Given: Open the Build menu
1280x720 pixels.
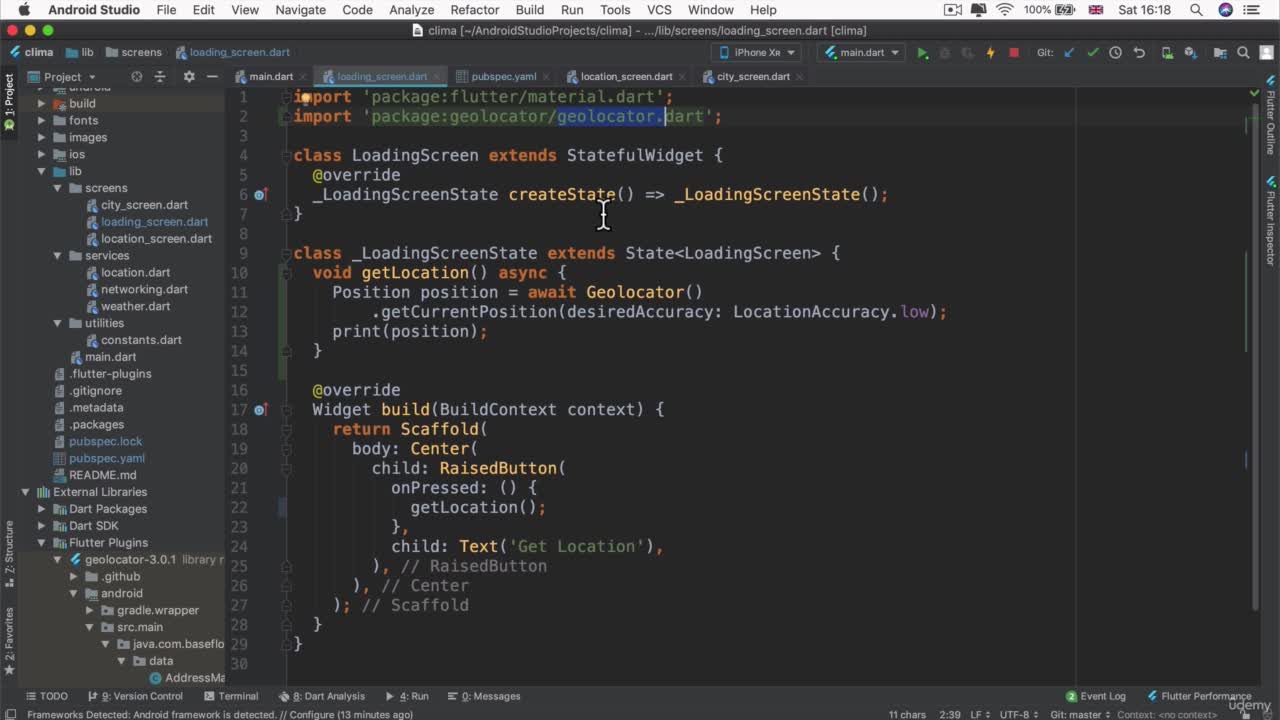Looking at the screenshot, I should pos(530,10).
